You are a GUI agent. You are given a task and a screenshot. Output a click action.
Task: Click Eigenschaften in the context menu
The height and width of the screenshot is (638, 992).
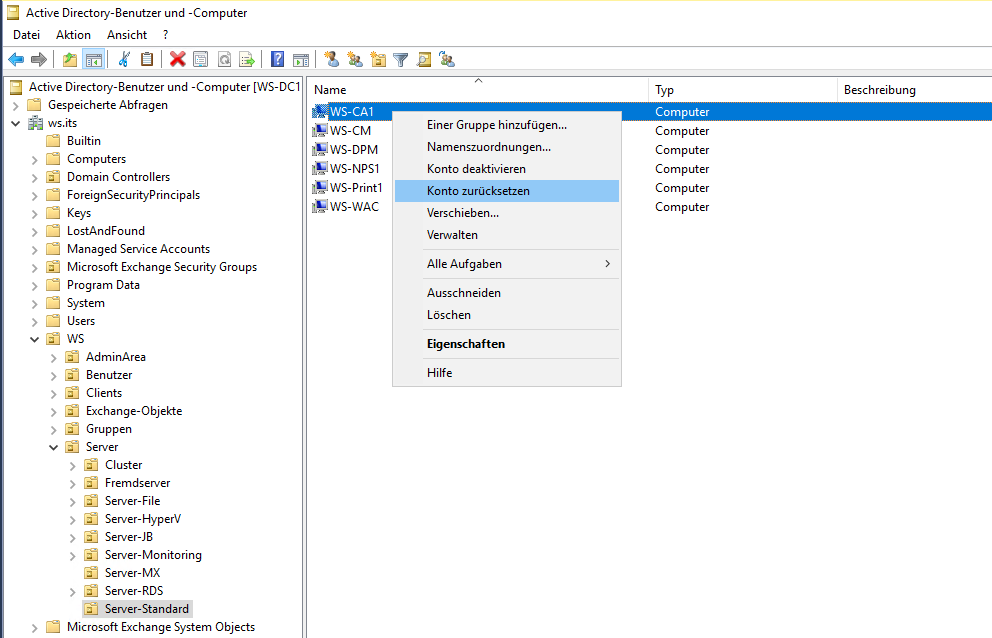(x=507, y=344)
